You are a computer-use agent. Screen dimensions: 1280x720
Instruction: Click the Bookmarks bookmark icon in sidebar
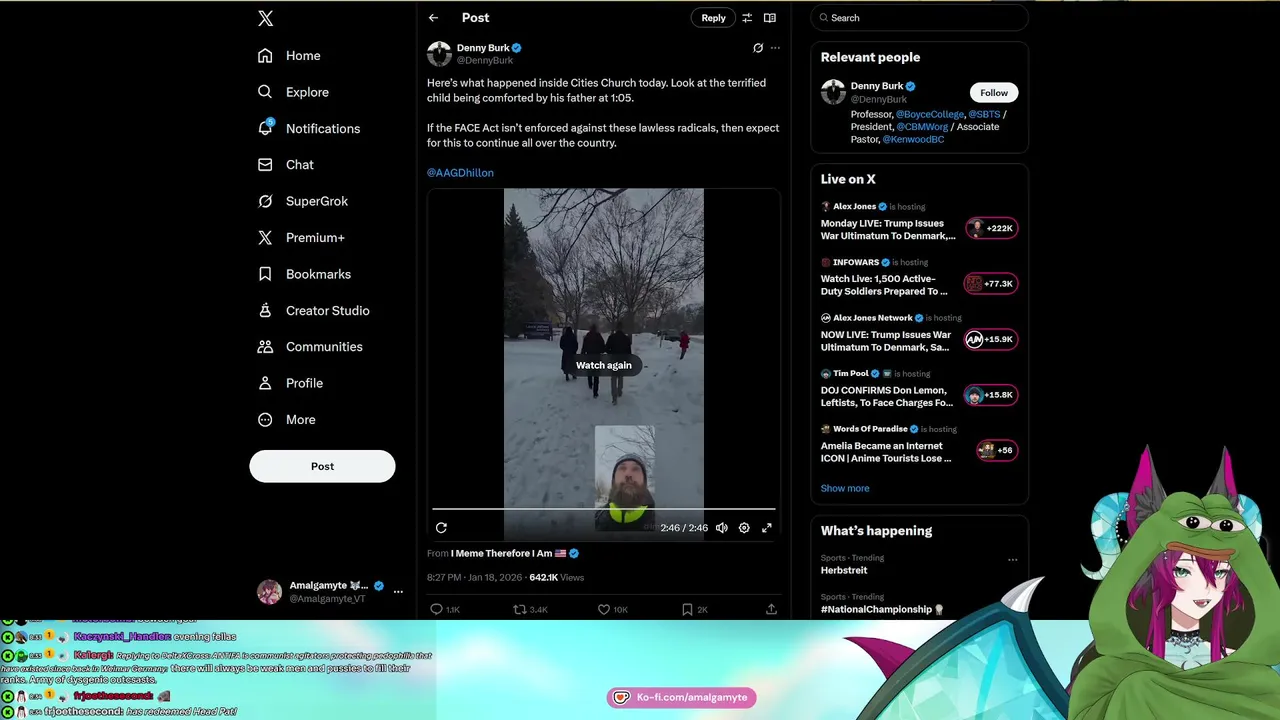tap(265, 274)
